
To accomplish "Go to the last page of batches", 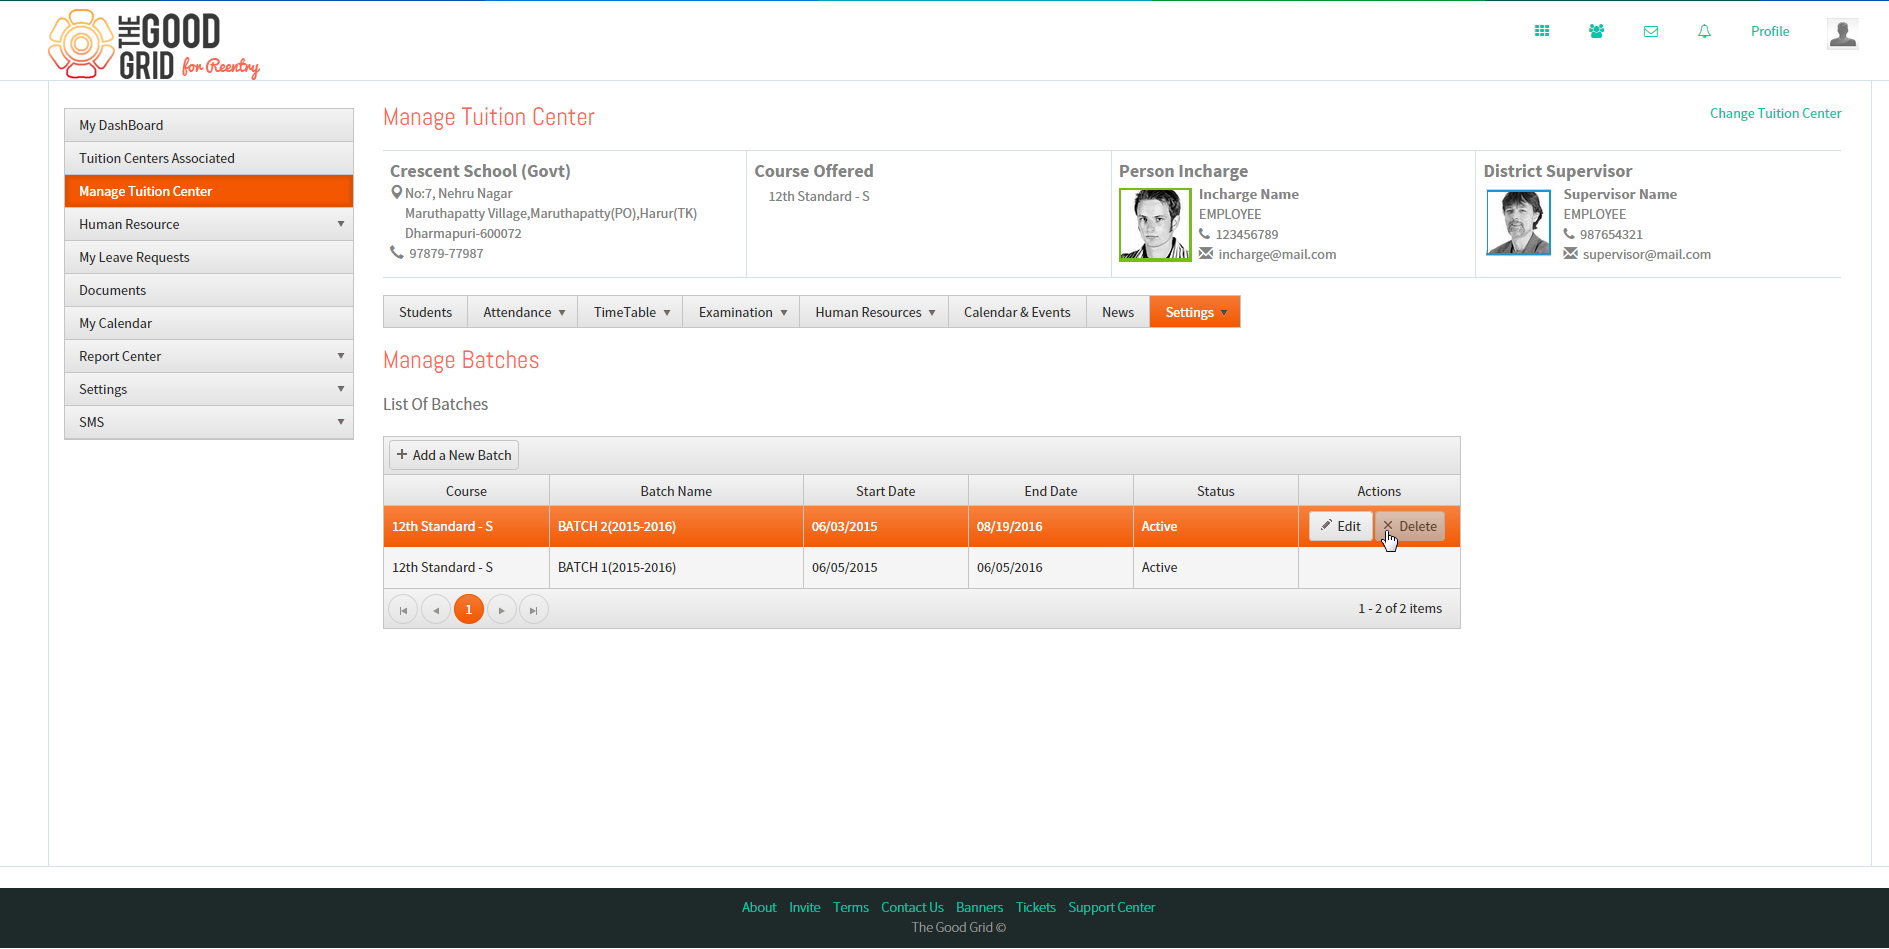I will [534, 609].
